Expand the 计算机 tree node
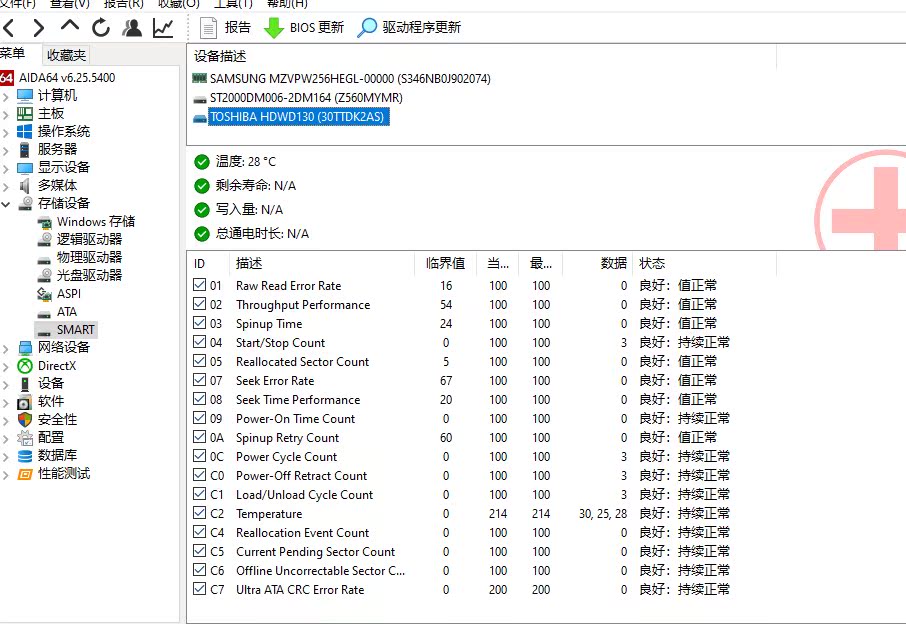 click(6, 96)
